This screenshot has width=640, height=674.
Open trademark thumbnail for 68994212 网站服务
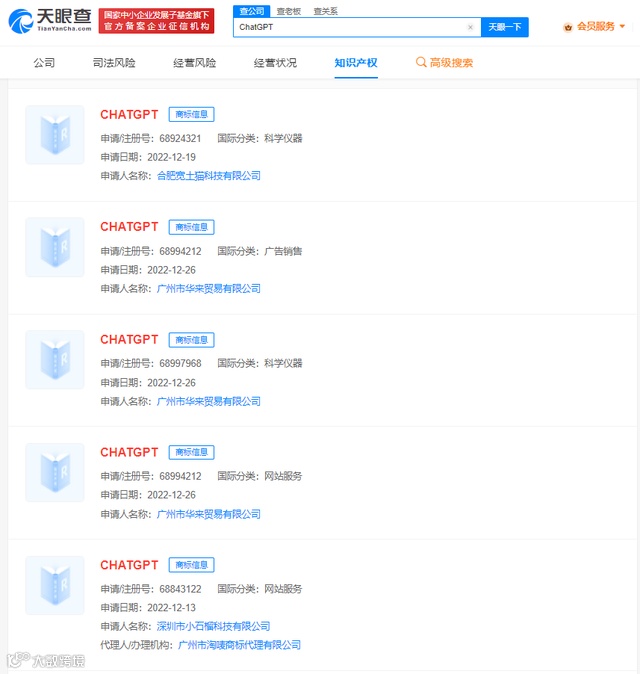coord(55,472)
